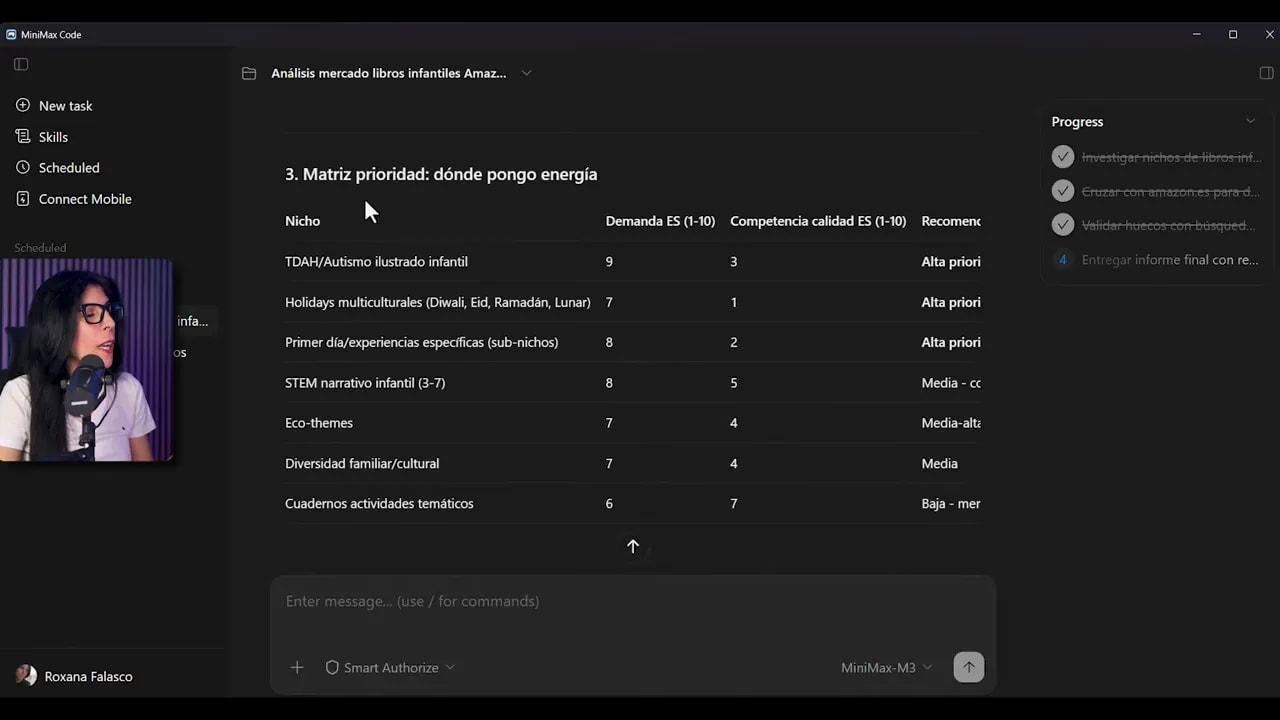The width and height of the screenshot is (1280, 720).
Task: Click the Progress panel heading
Action: (x=1077, y=121)
